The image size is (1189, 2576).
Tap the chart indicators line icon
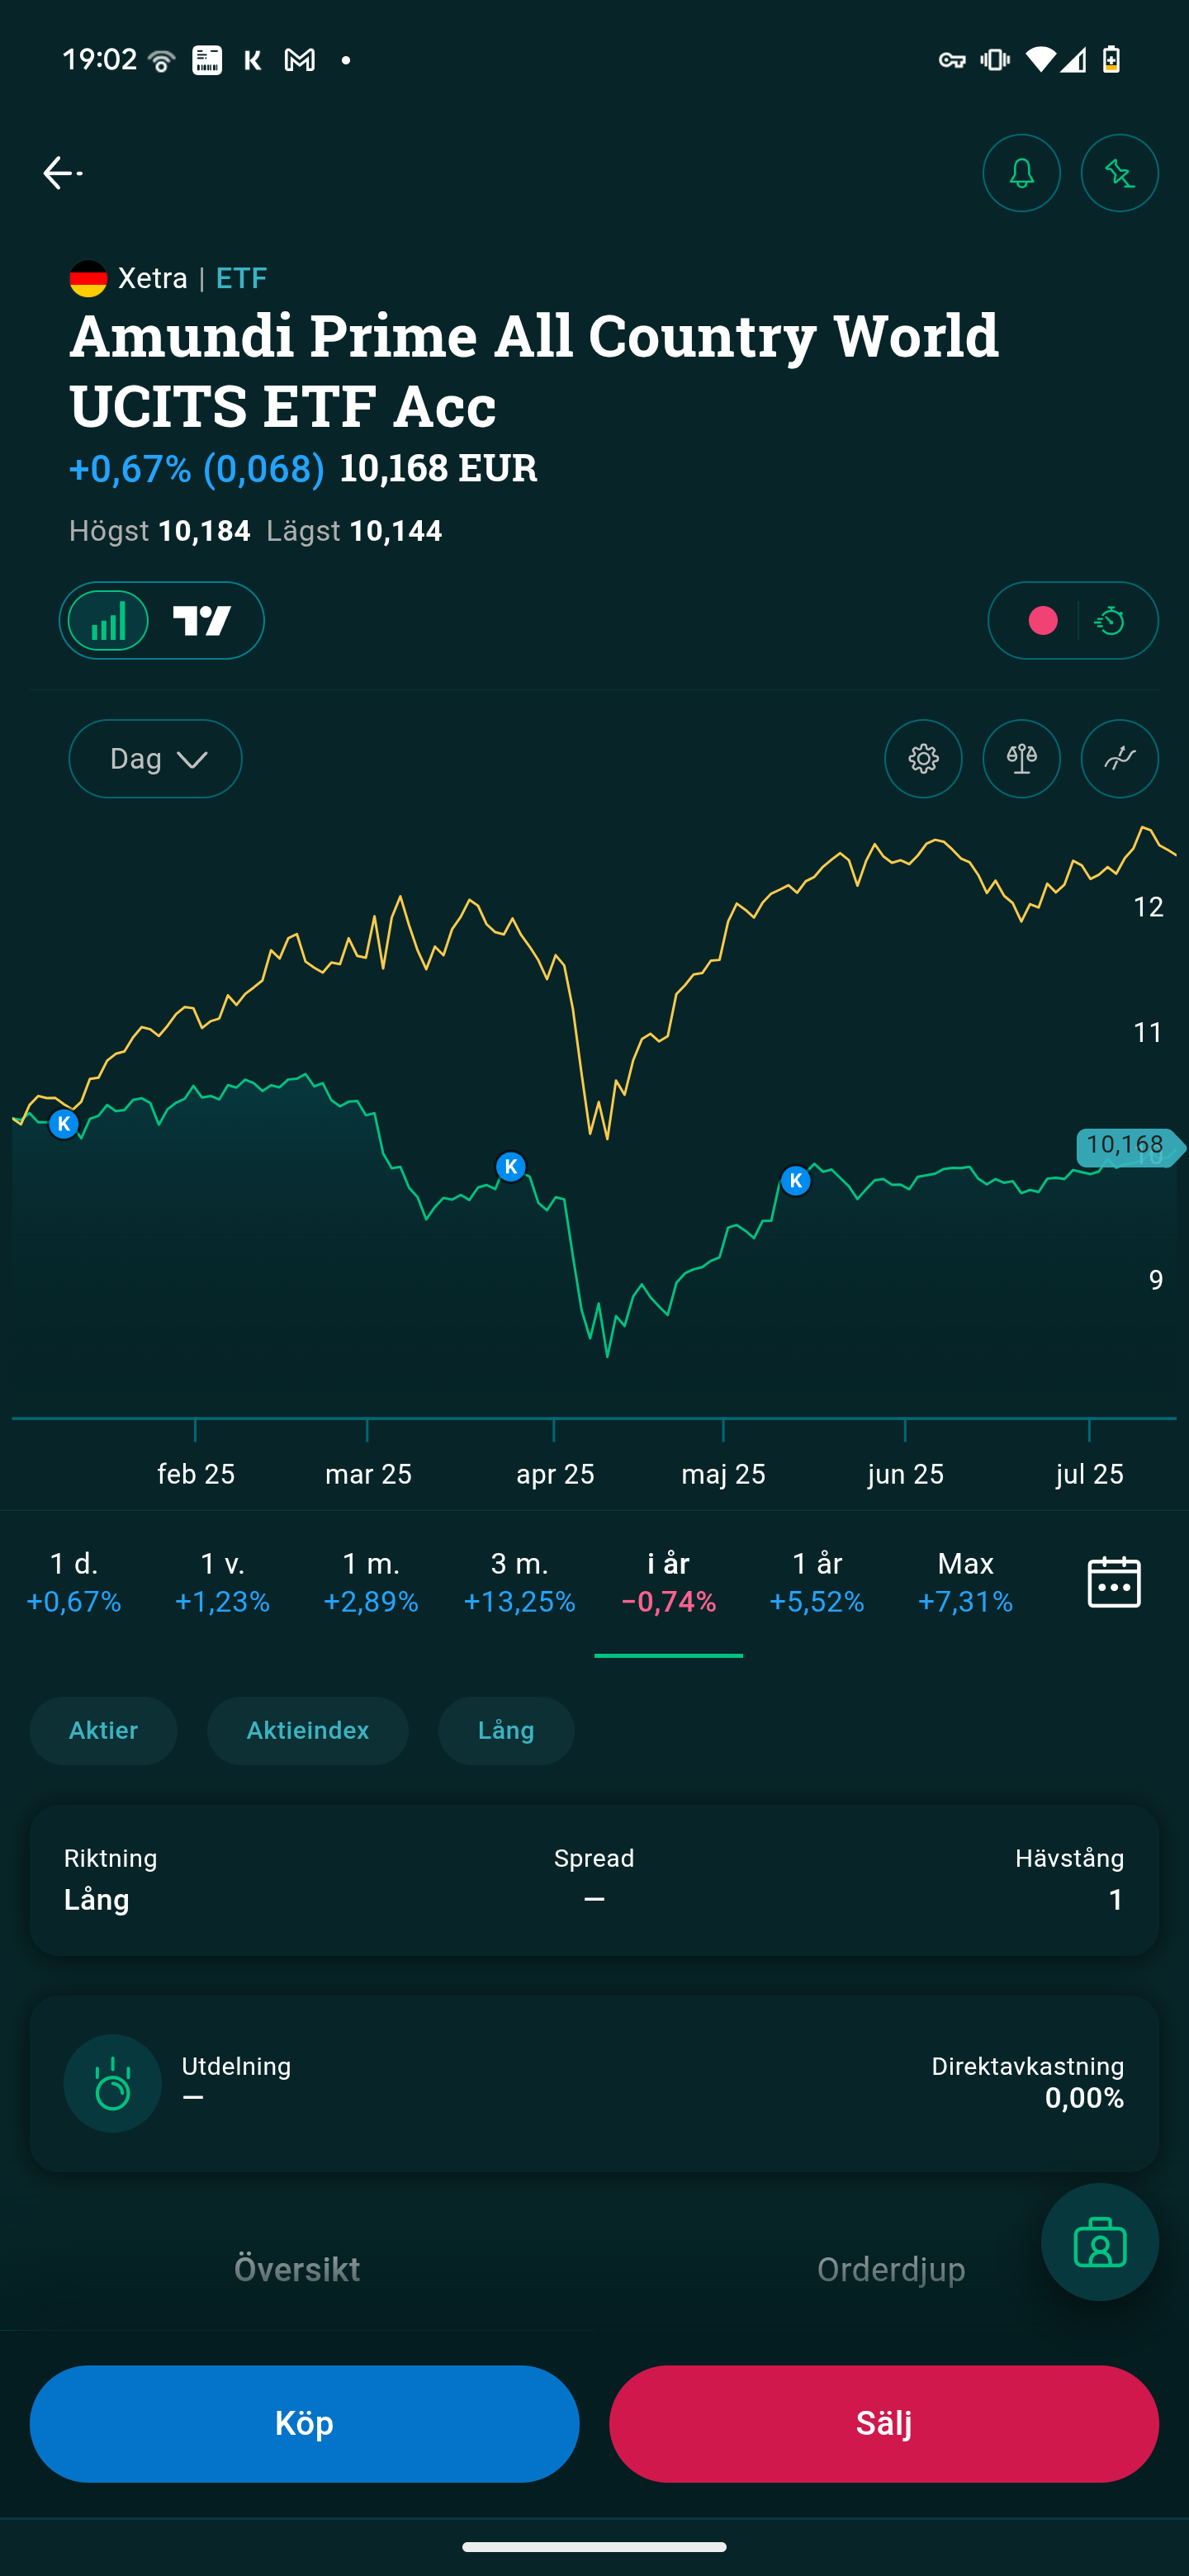[x=1119, y=759]
